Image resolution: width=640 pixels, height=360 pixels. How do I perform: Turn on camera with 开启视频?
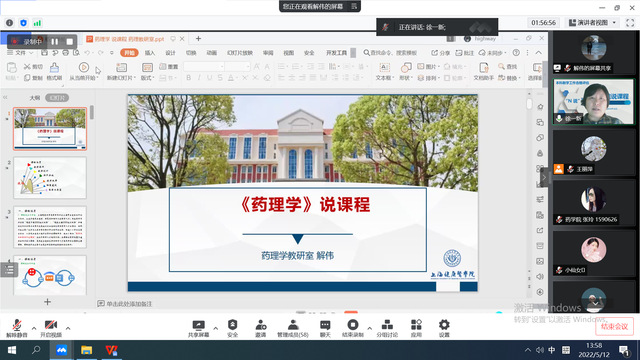tap(51, 329)
